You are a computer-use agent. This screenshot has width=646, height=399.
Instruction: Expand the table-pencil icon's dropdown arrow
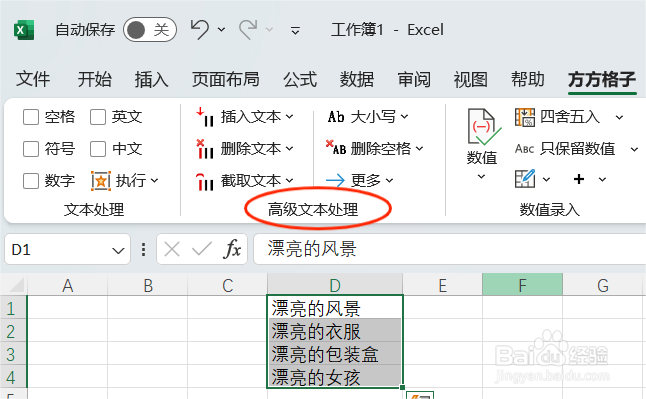[x=546, y=179]
